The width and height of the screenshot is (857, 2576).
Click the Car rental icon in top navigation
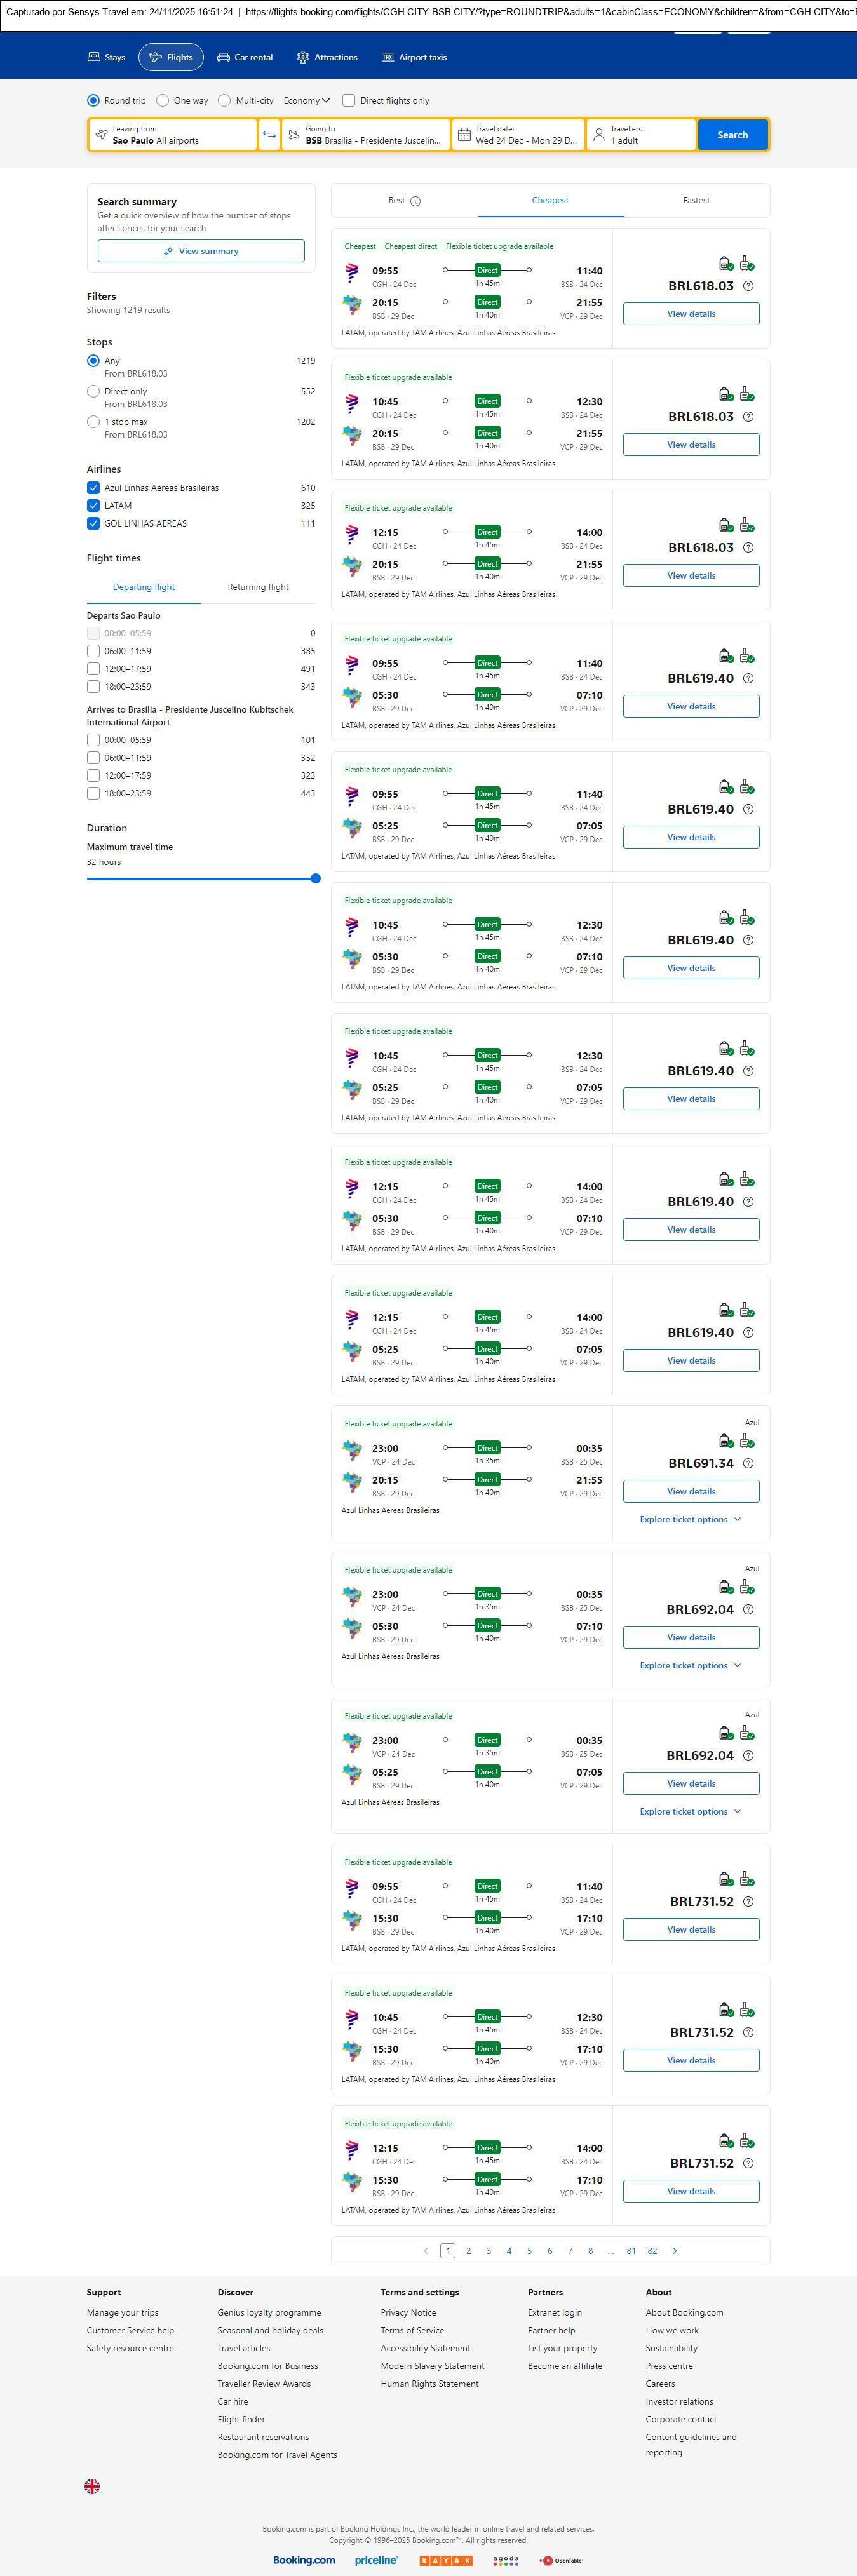(224, 58)
